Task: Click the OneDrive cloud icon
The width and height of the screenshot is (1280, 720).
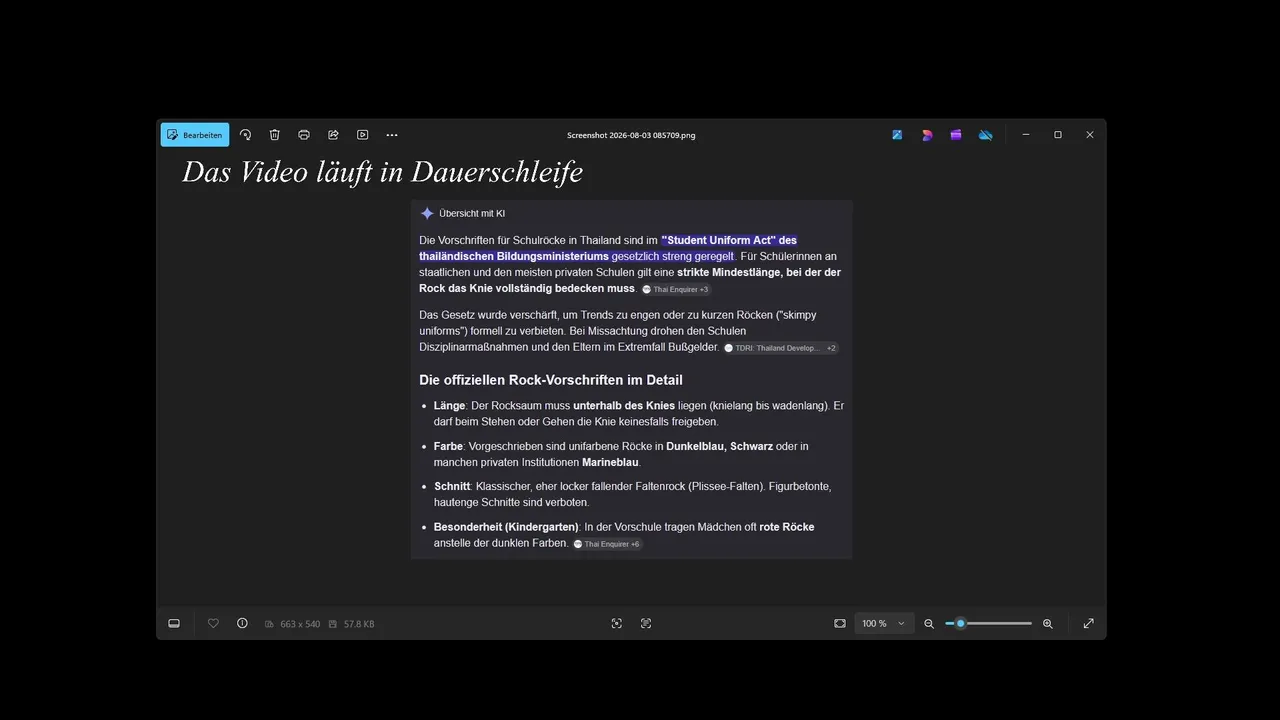Action: coord(985,135)
